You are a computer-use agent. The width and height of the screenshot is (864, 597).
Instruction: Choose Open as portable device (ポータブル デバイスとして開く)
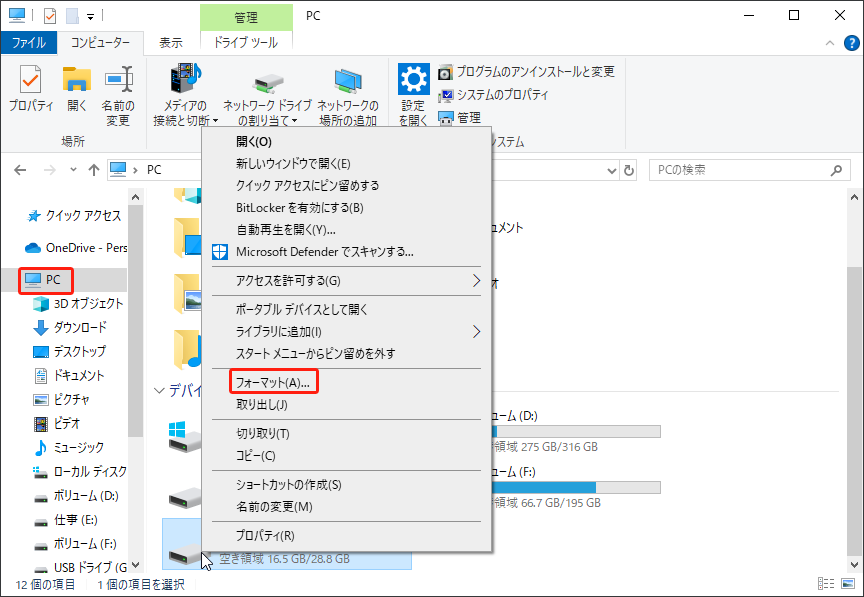pos(347,309)
